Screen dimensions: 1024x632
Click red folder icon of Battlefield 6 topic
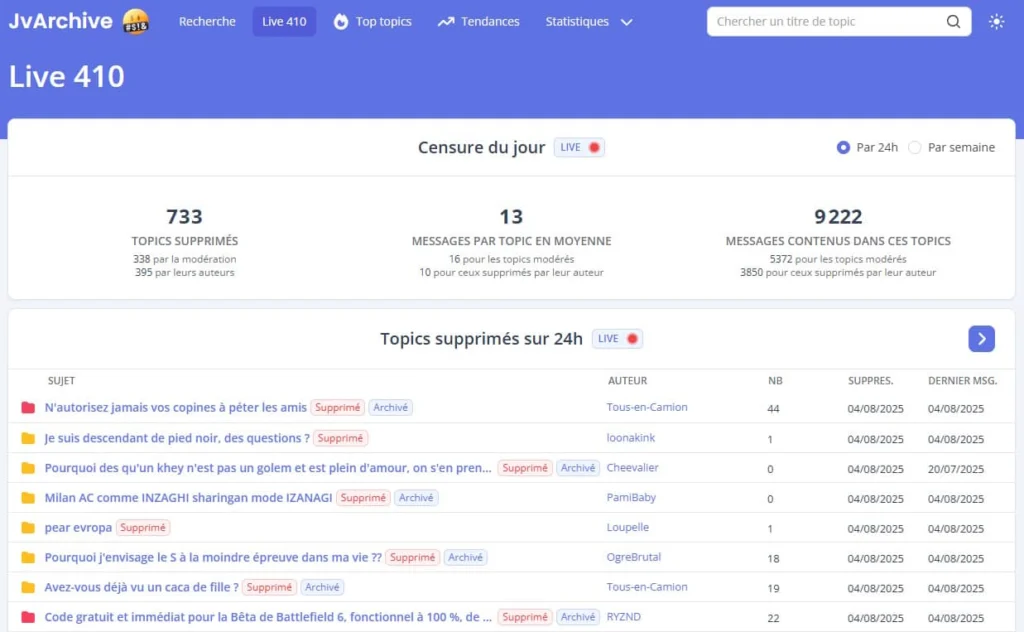(x=28, y=618)
